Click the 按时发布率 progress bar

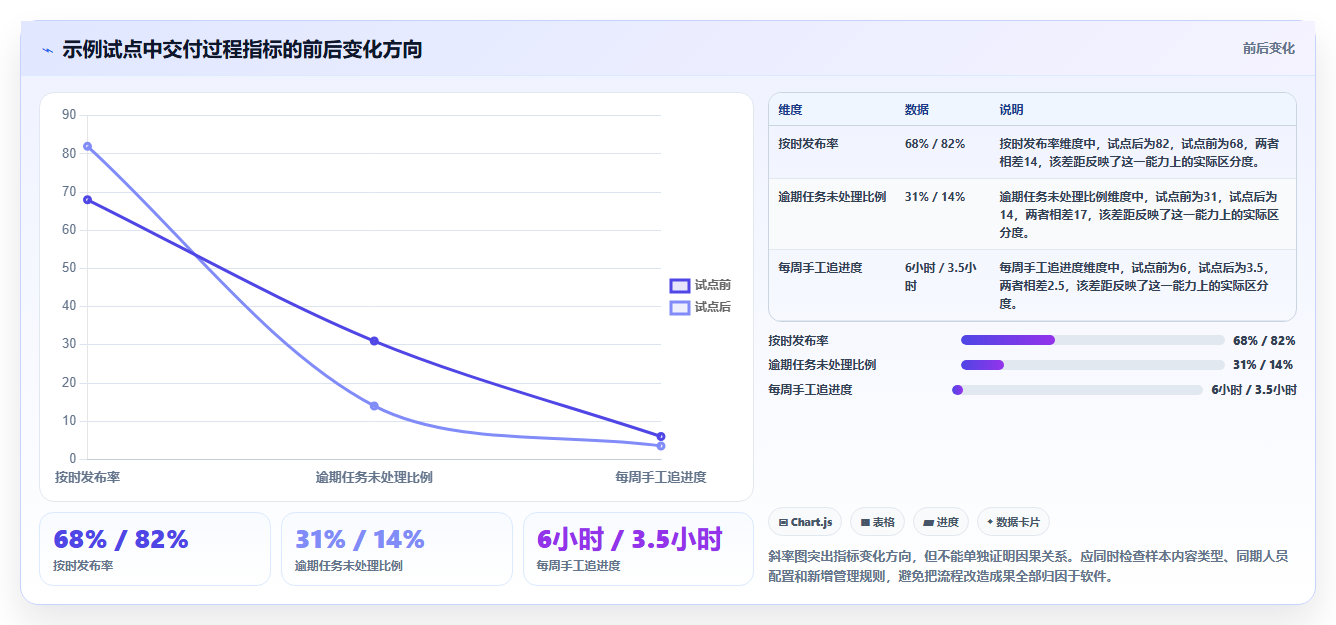tap(1092, 340)
